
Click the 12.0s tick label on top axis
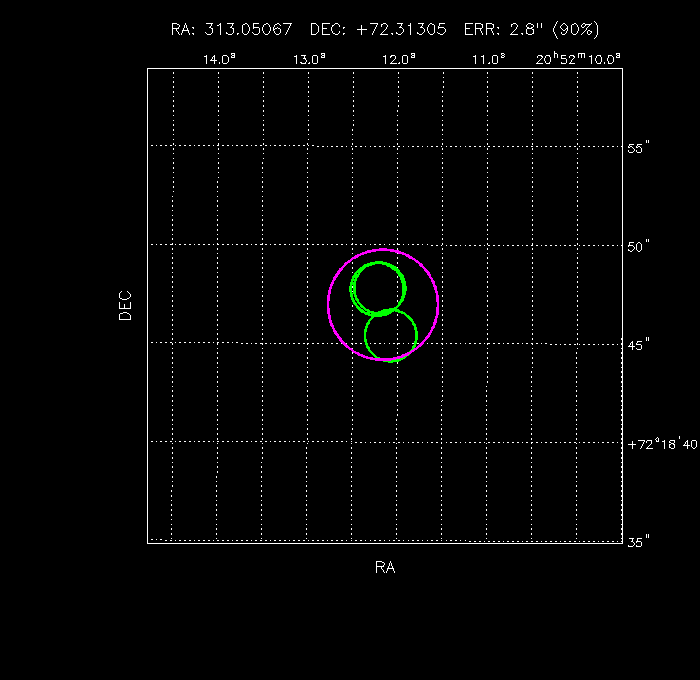point(399,59)
